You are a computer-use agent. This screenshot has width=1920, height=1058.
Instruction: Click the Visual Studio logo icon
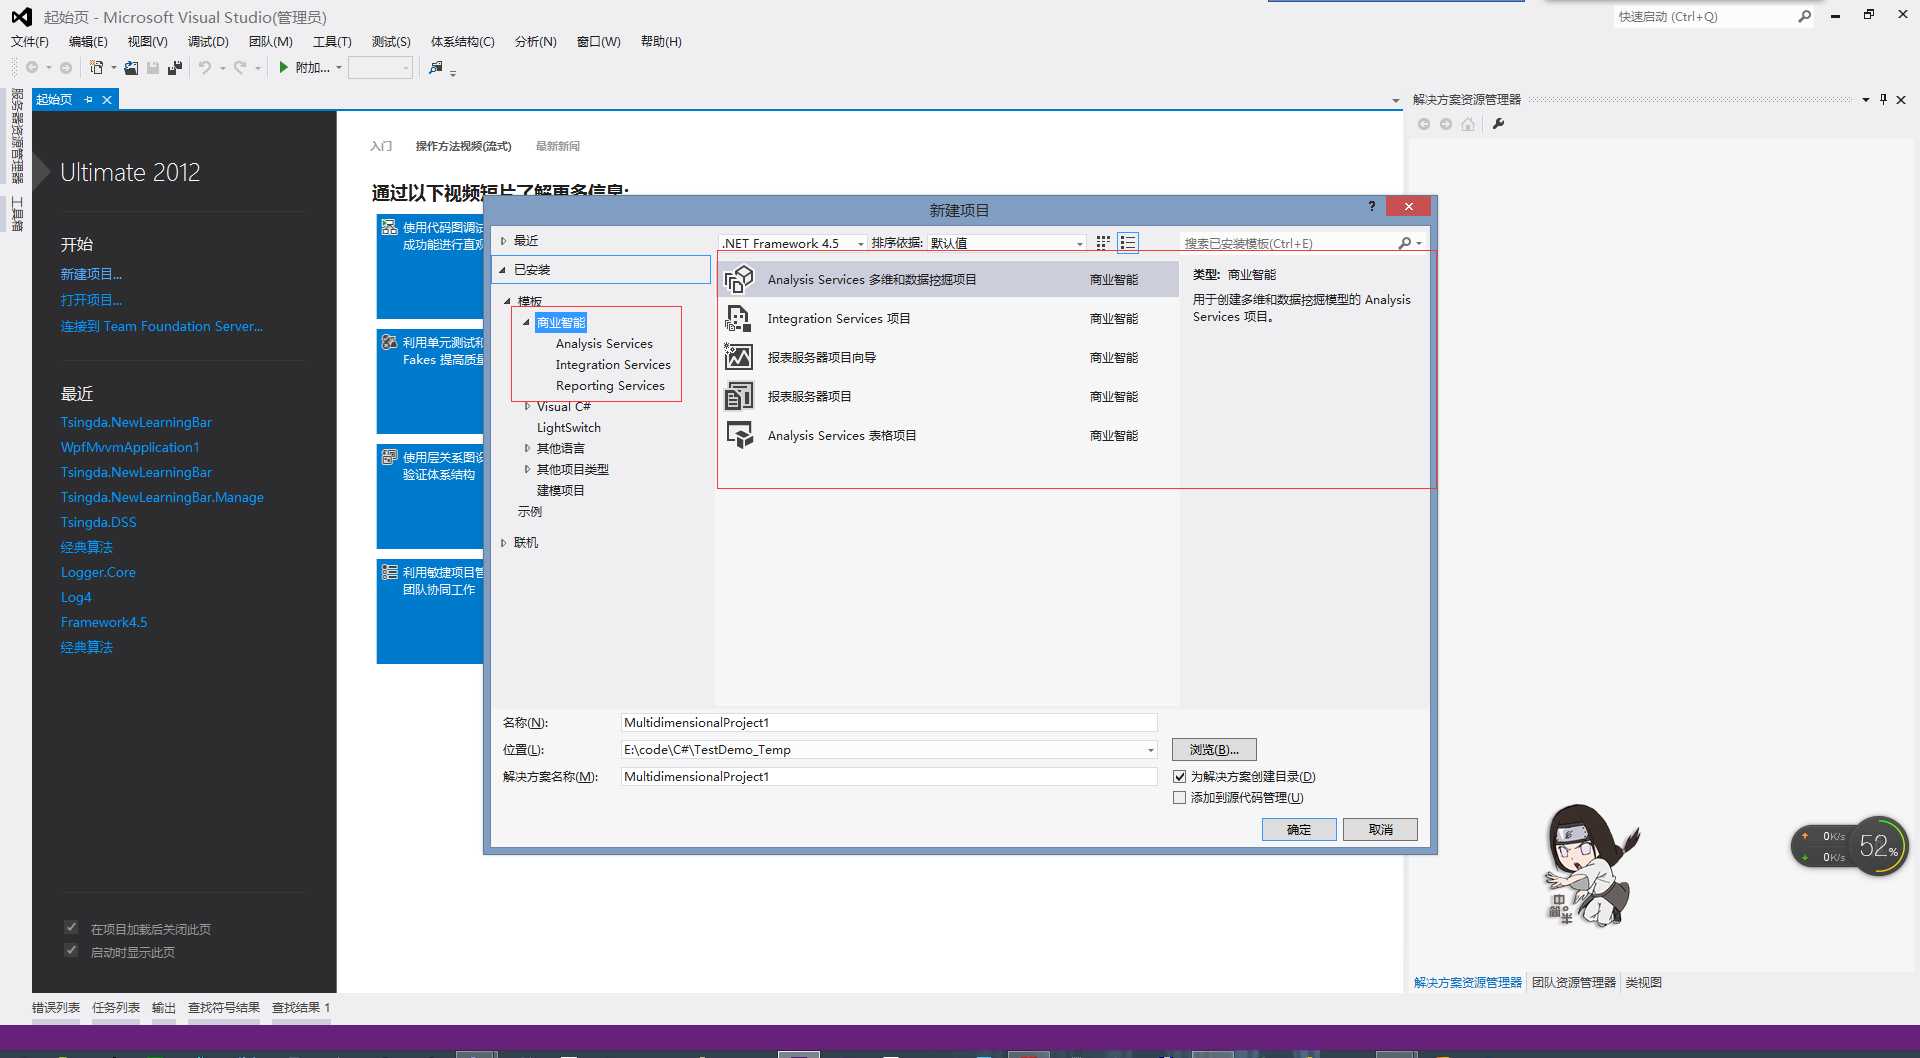(x=21, y=17)
